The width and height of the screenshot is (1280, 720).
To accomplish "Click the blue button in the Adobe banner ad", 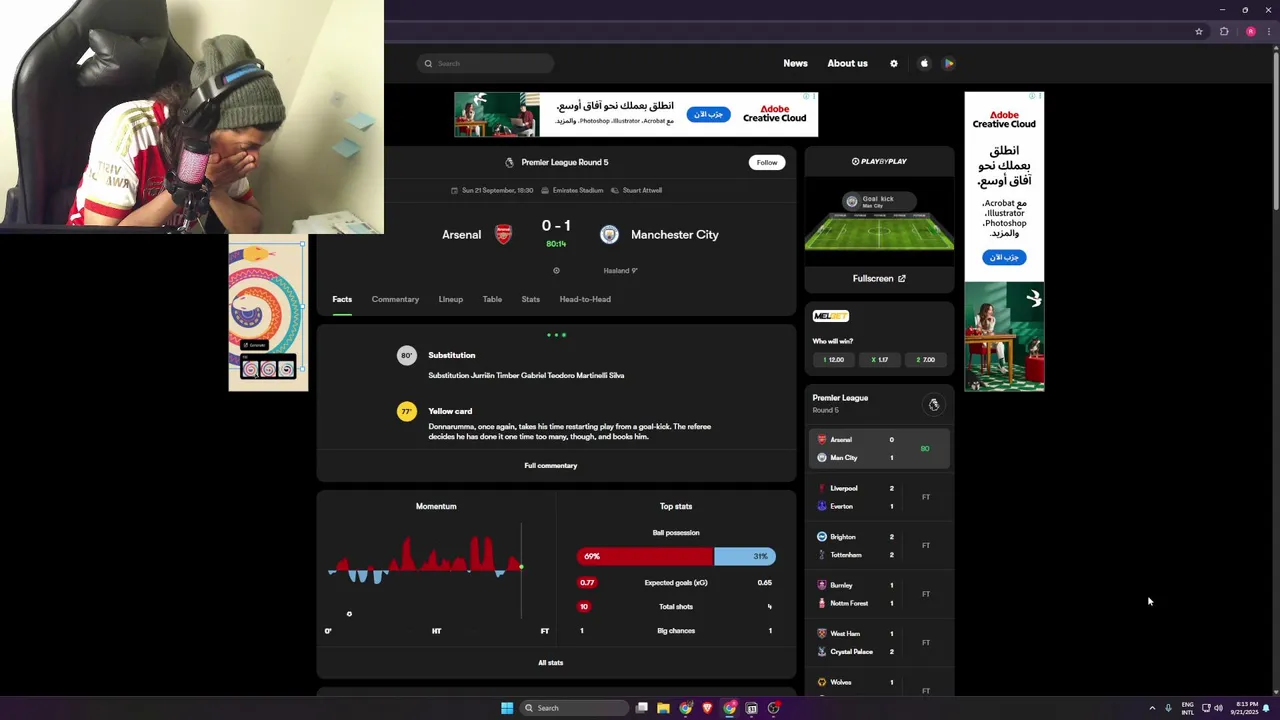I will pos(708,114).
